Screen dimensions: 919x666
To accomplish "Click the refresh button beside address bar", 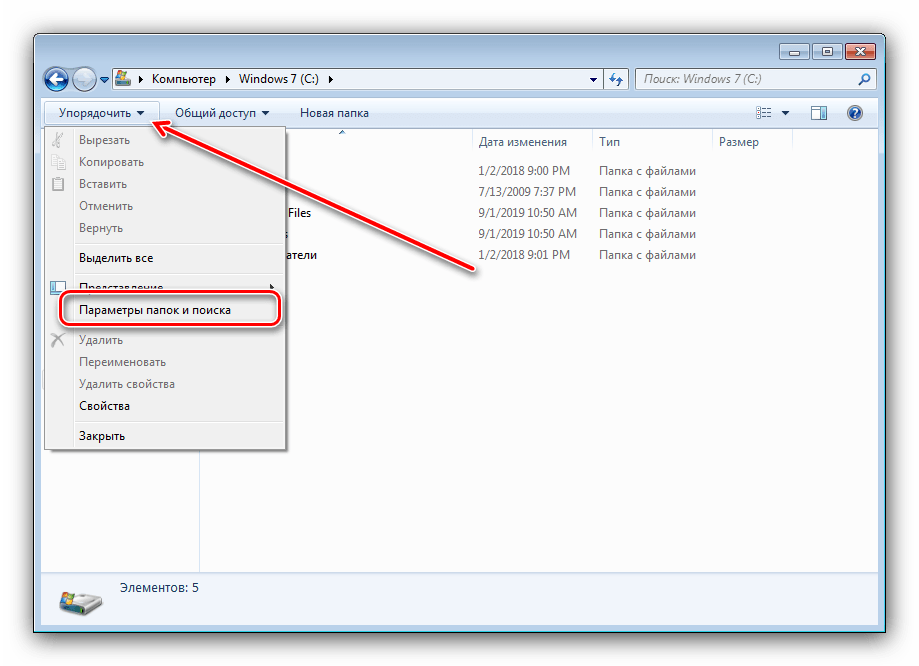I will (615, 79).
